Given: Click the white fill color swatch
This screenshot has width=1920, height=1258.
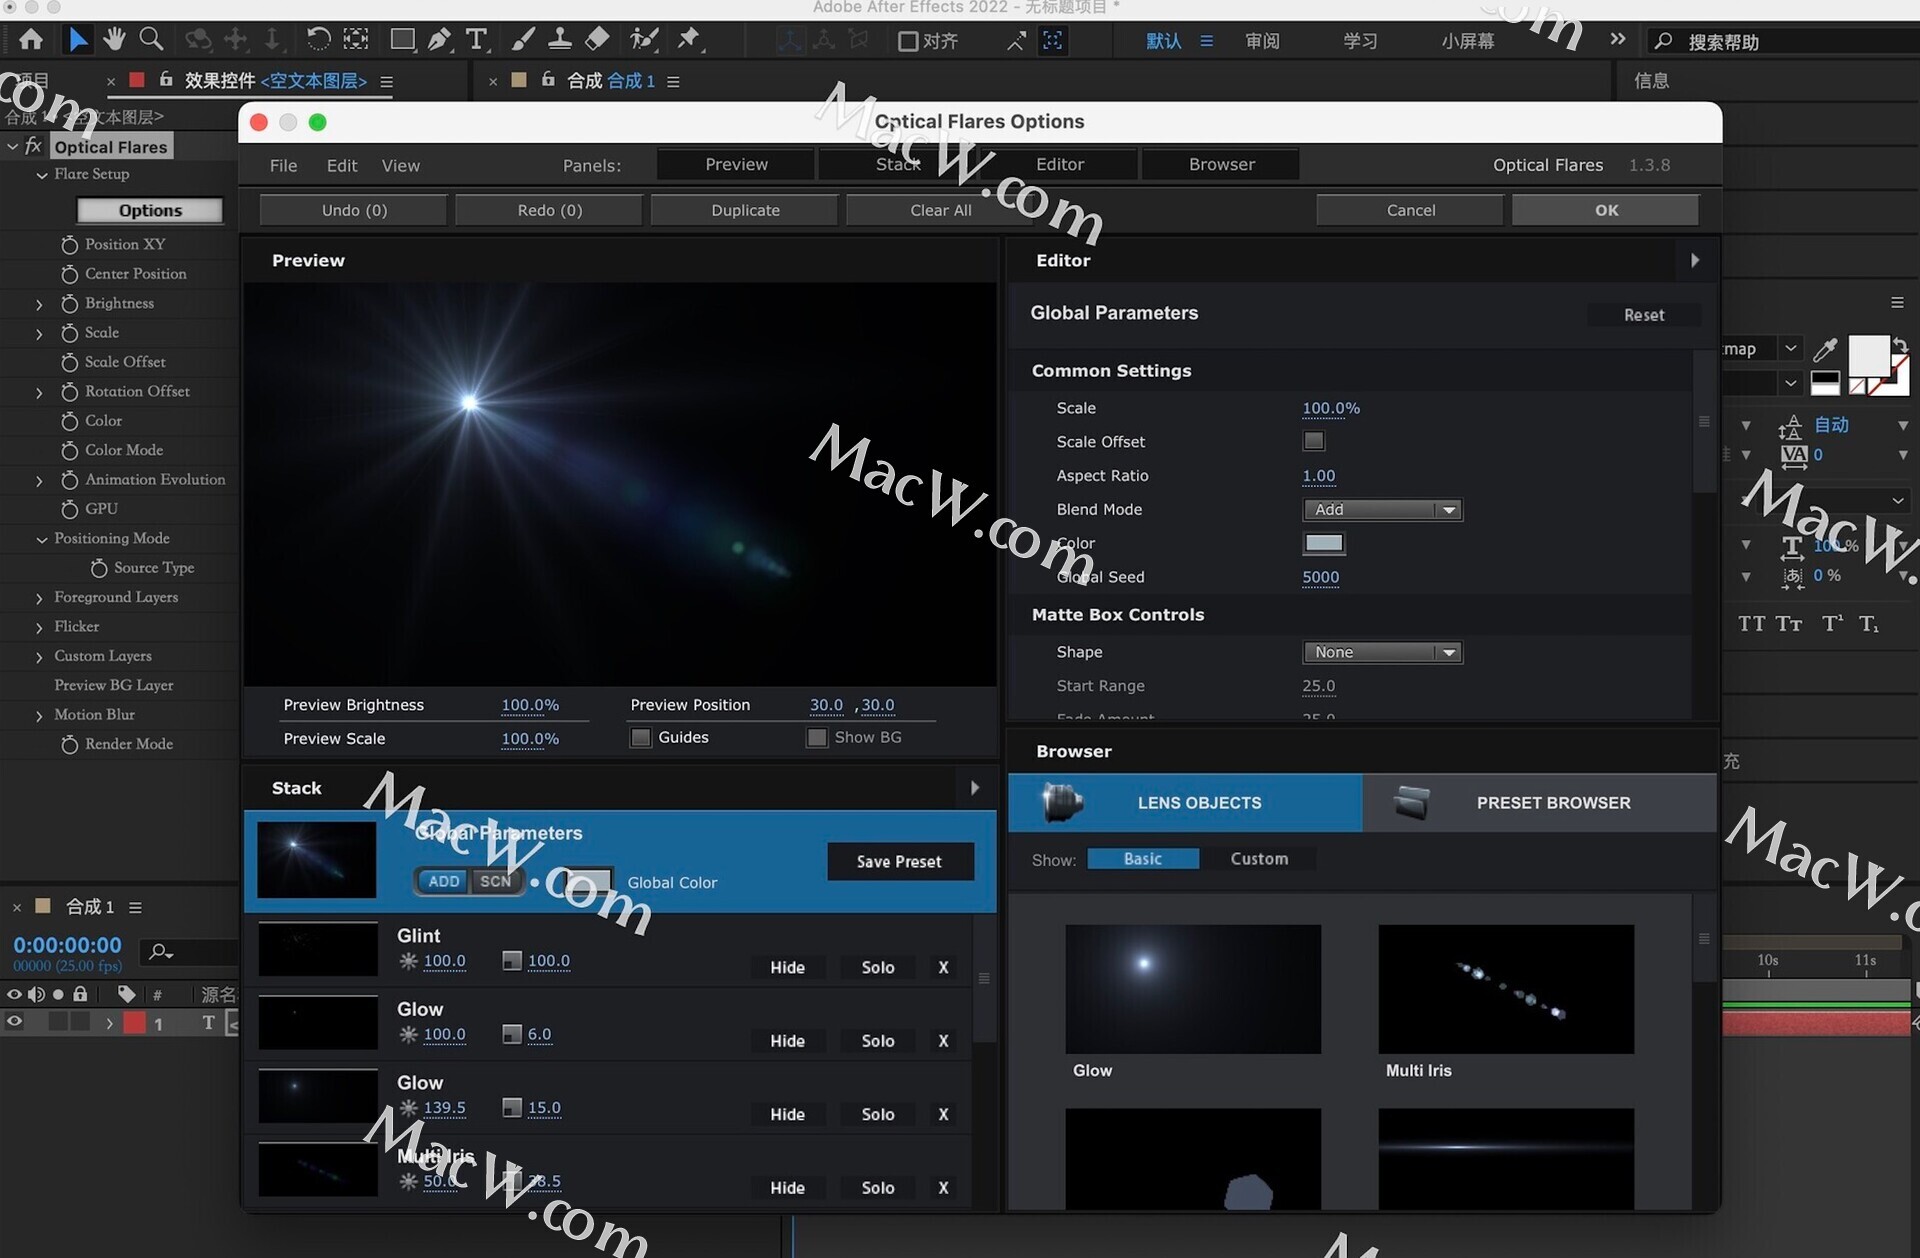Looking at the screenshot, I should coord(1867,356).
